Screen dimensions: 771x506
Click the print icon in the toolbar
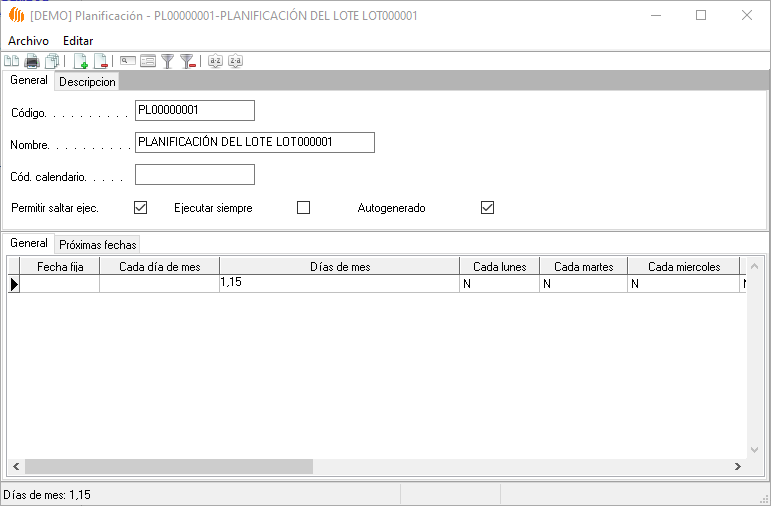(31, 61)
